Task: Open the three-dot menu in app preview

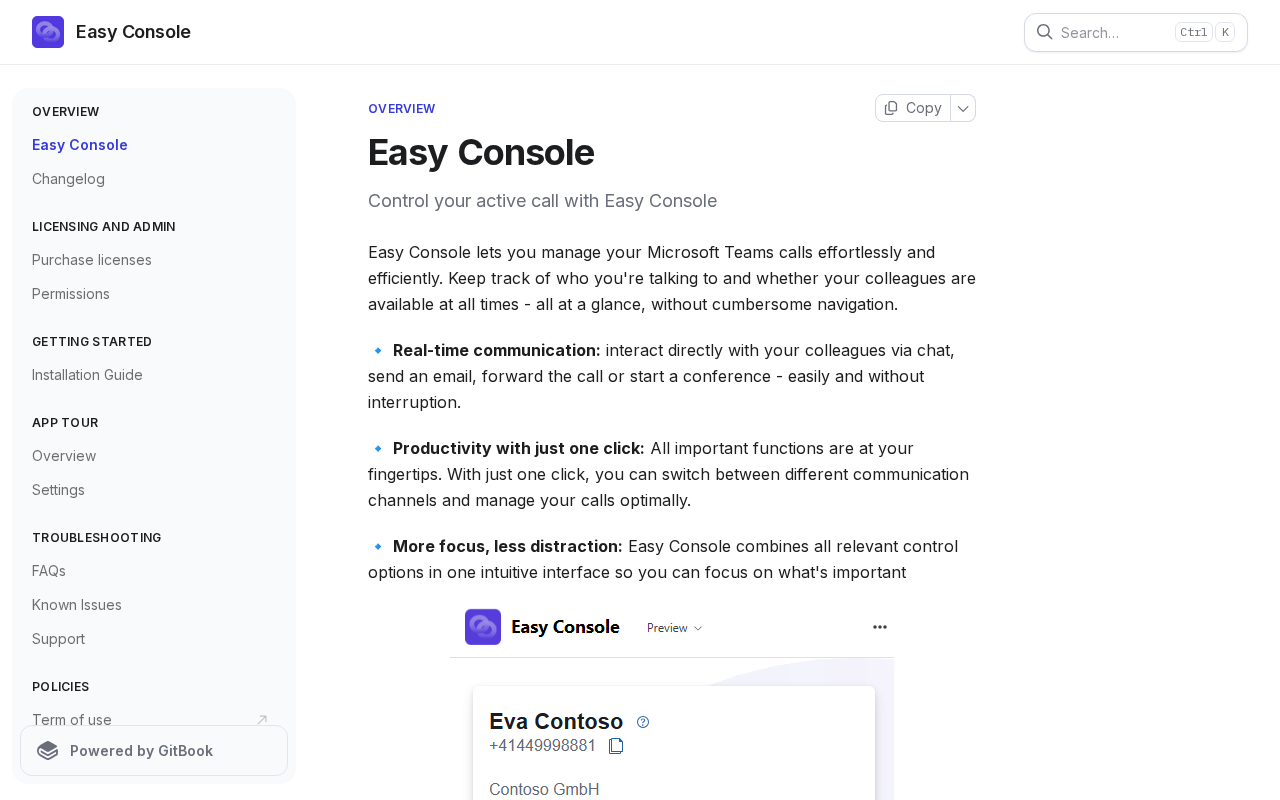Action: (880, 627)
